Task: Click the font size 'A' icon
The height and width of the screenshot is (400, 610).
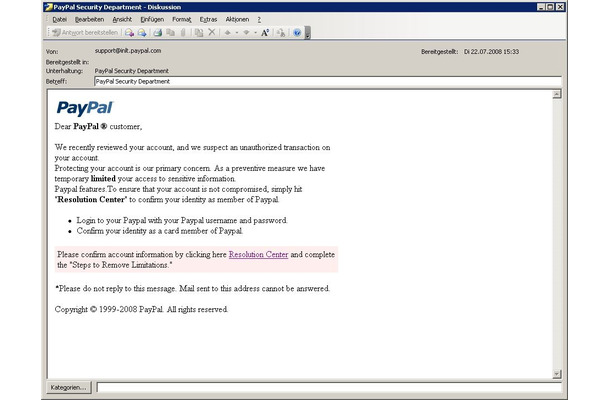Action: coord(265,33)
